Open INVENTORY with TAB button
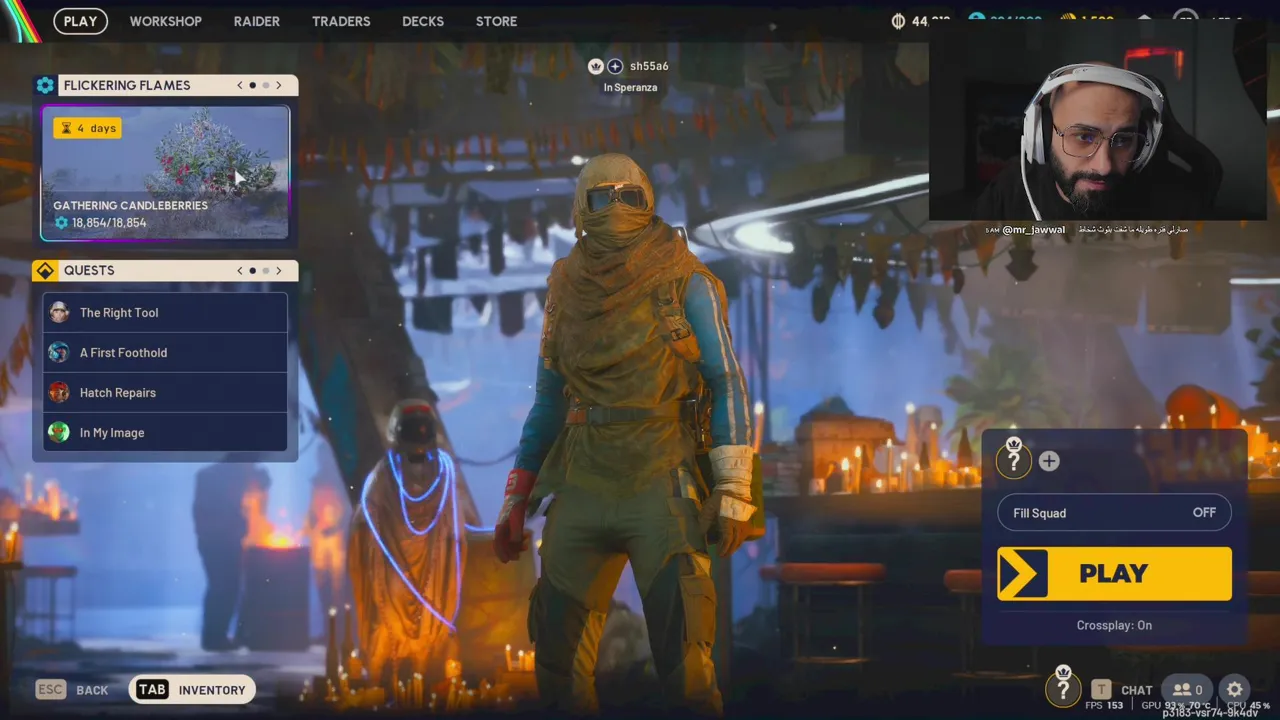 point(192,689)
